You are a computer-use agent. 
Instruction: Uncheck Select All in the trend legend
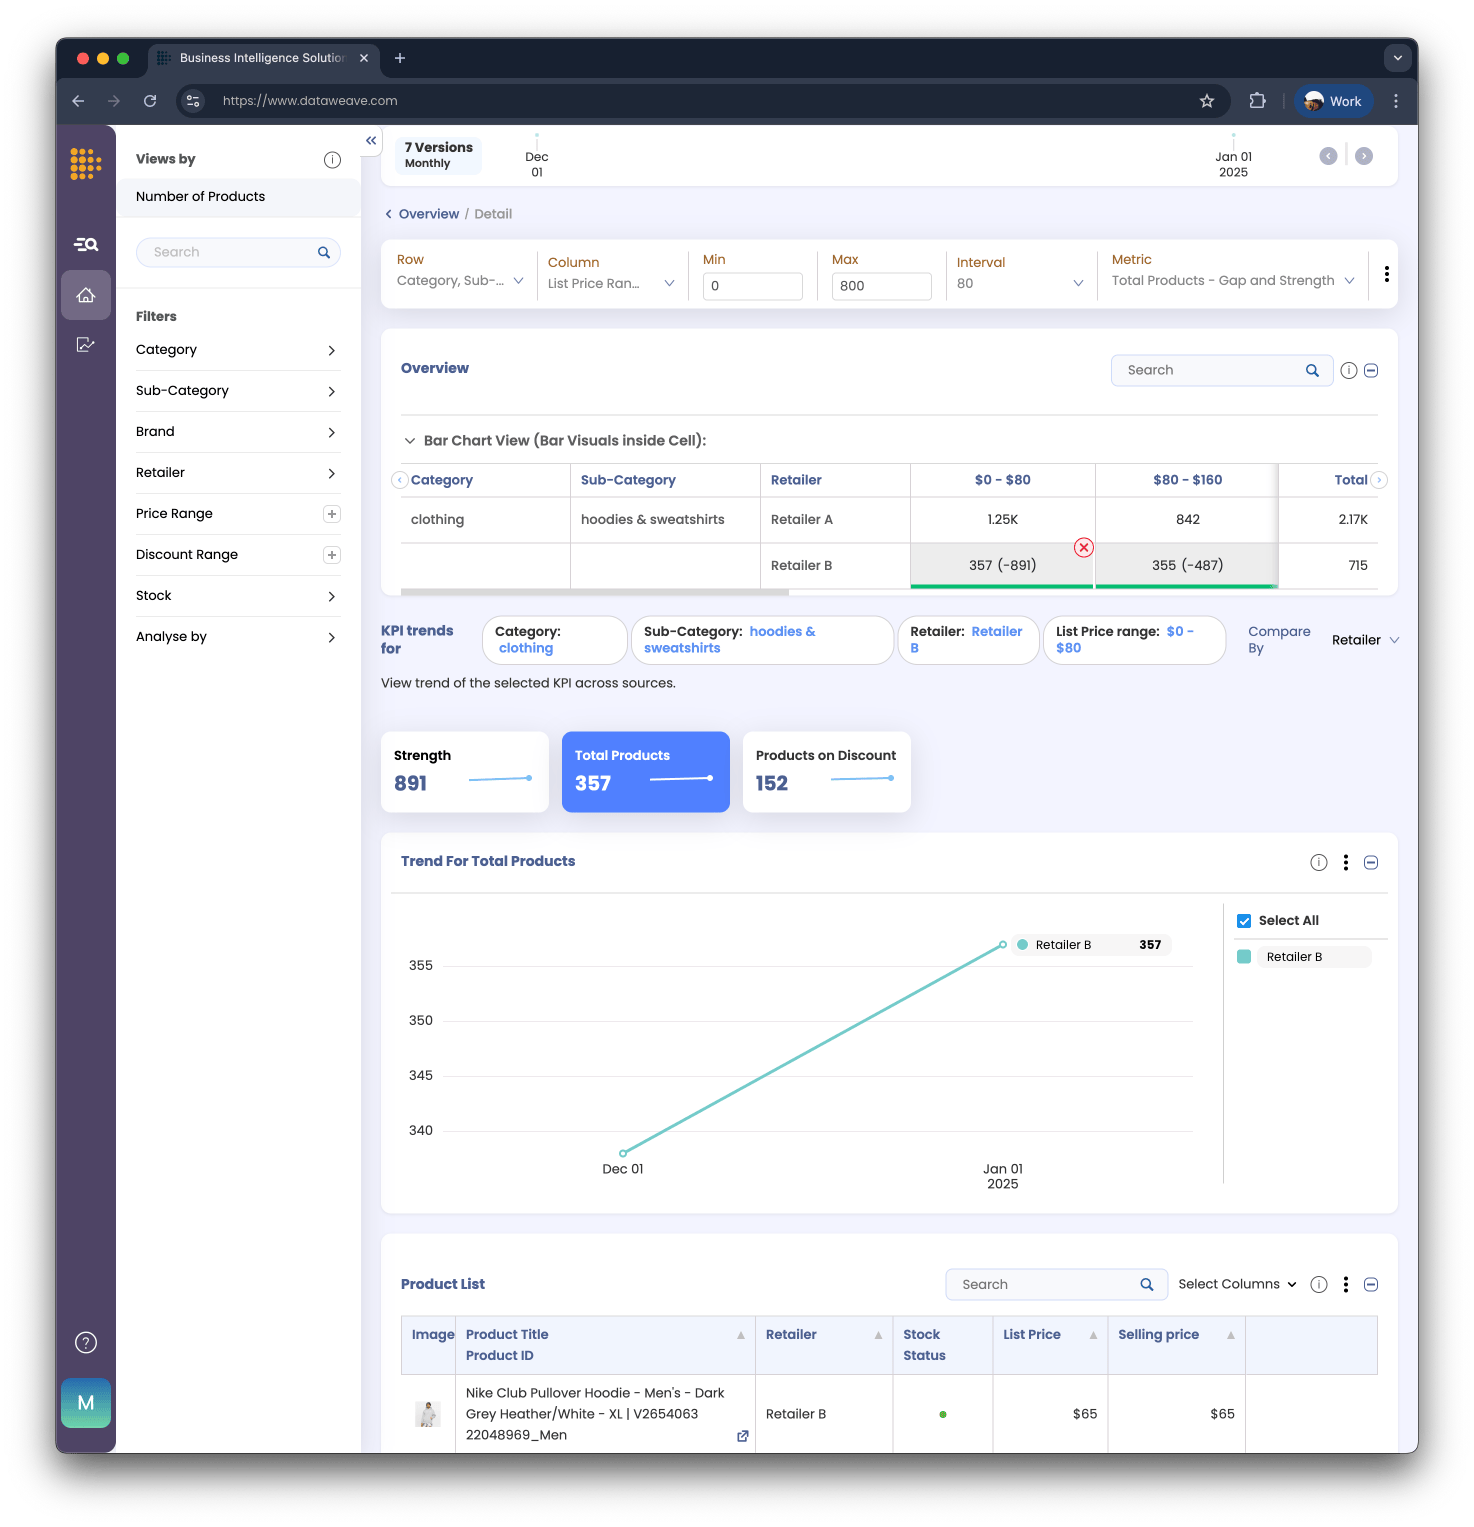(1244, 920)
